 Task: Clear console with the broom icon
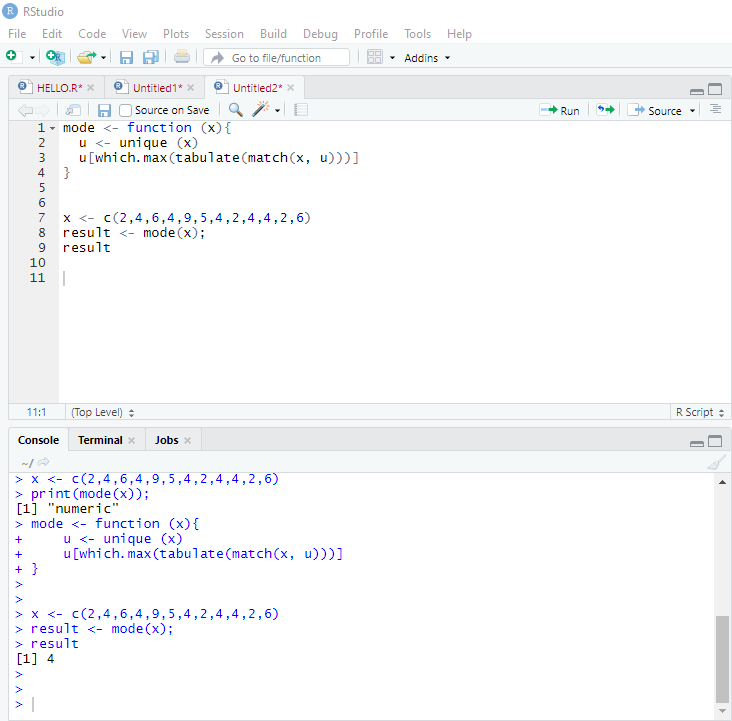pos(715,462)
